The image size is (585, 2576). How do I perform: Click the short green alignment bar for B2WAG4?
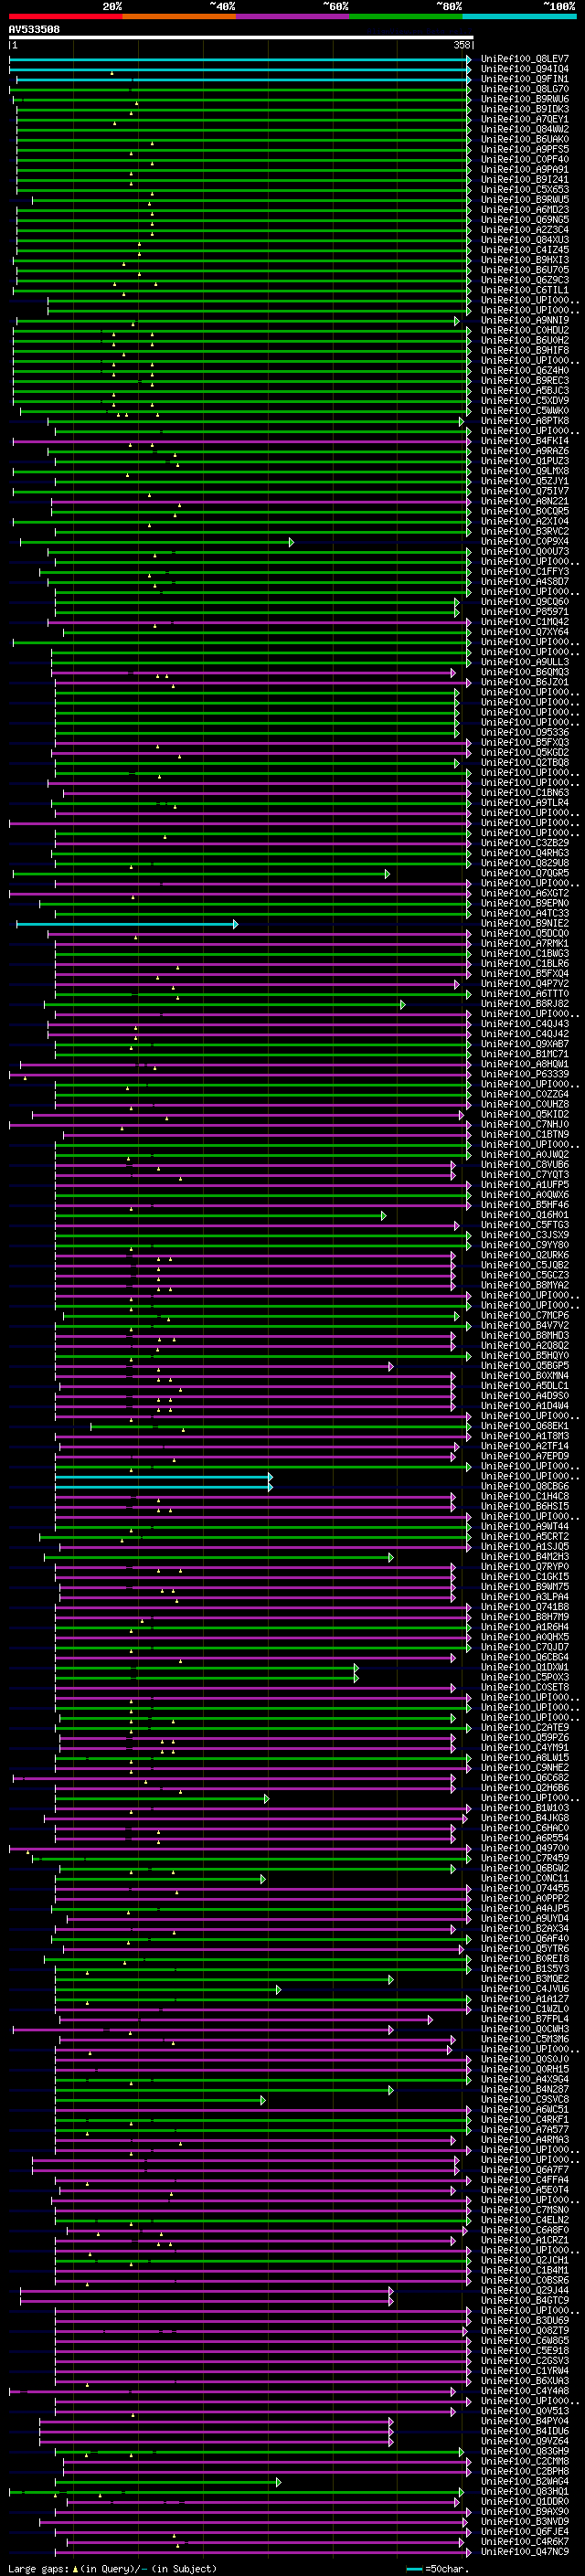click(x=168, y=2481)
